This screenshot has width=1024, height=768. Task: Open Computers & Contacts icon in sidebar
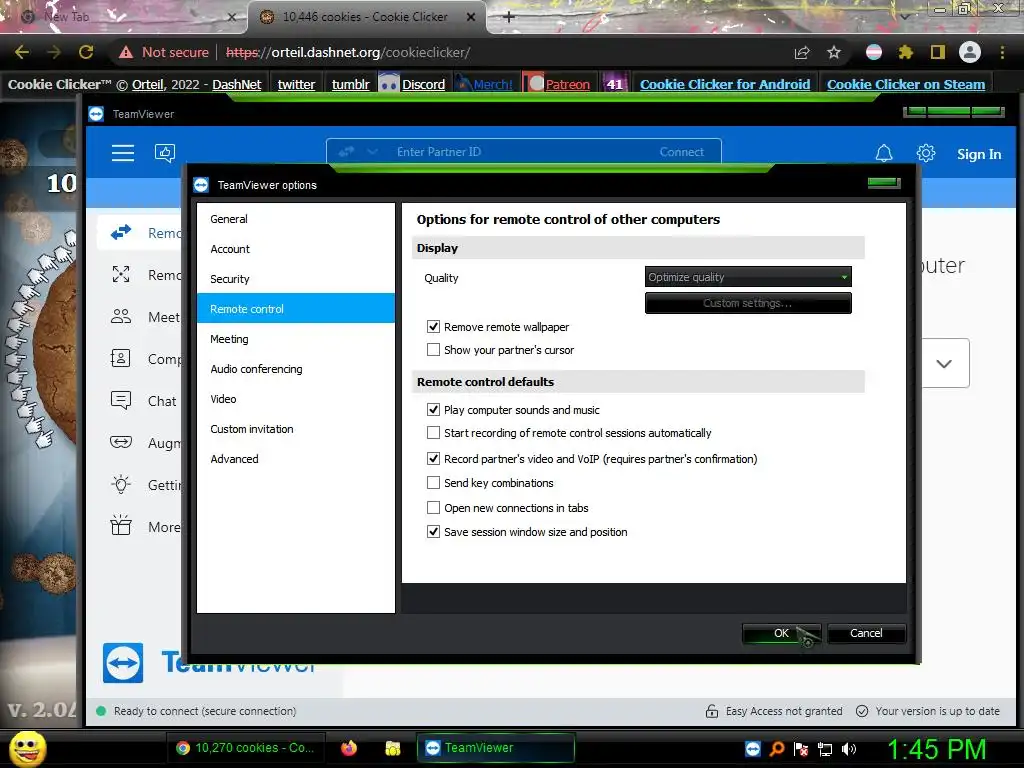(121, 359)
